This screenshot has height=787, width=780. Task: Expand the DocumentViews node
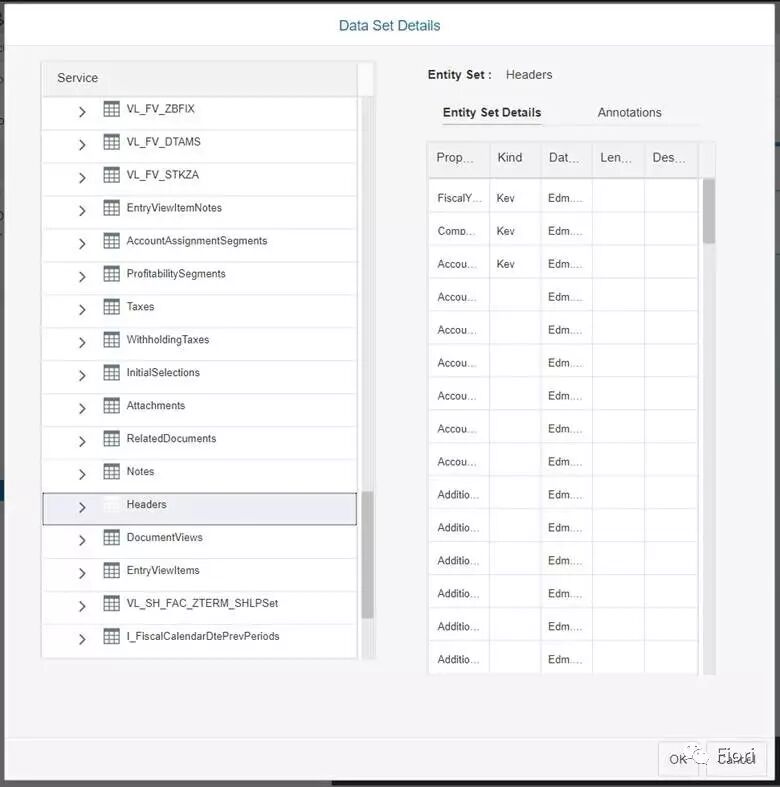point(82,541)
